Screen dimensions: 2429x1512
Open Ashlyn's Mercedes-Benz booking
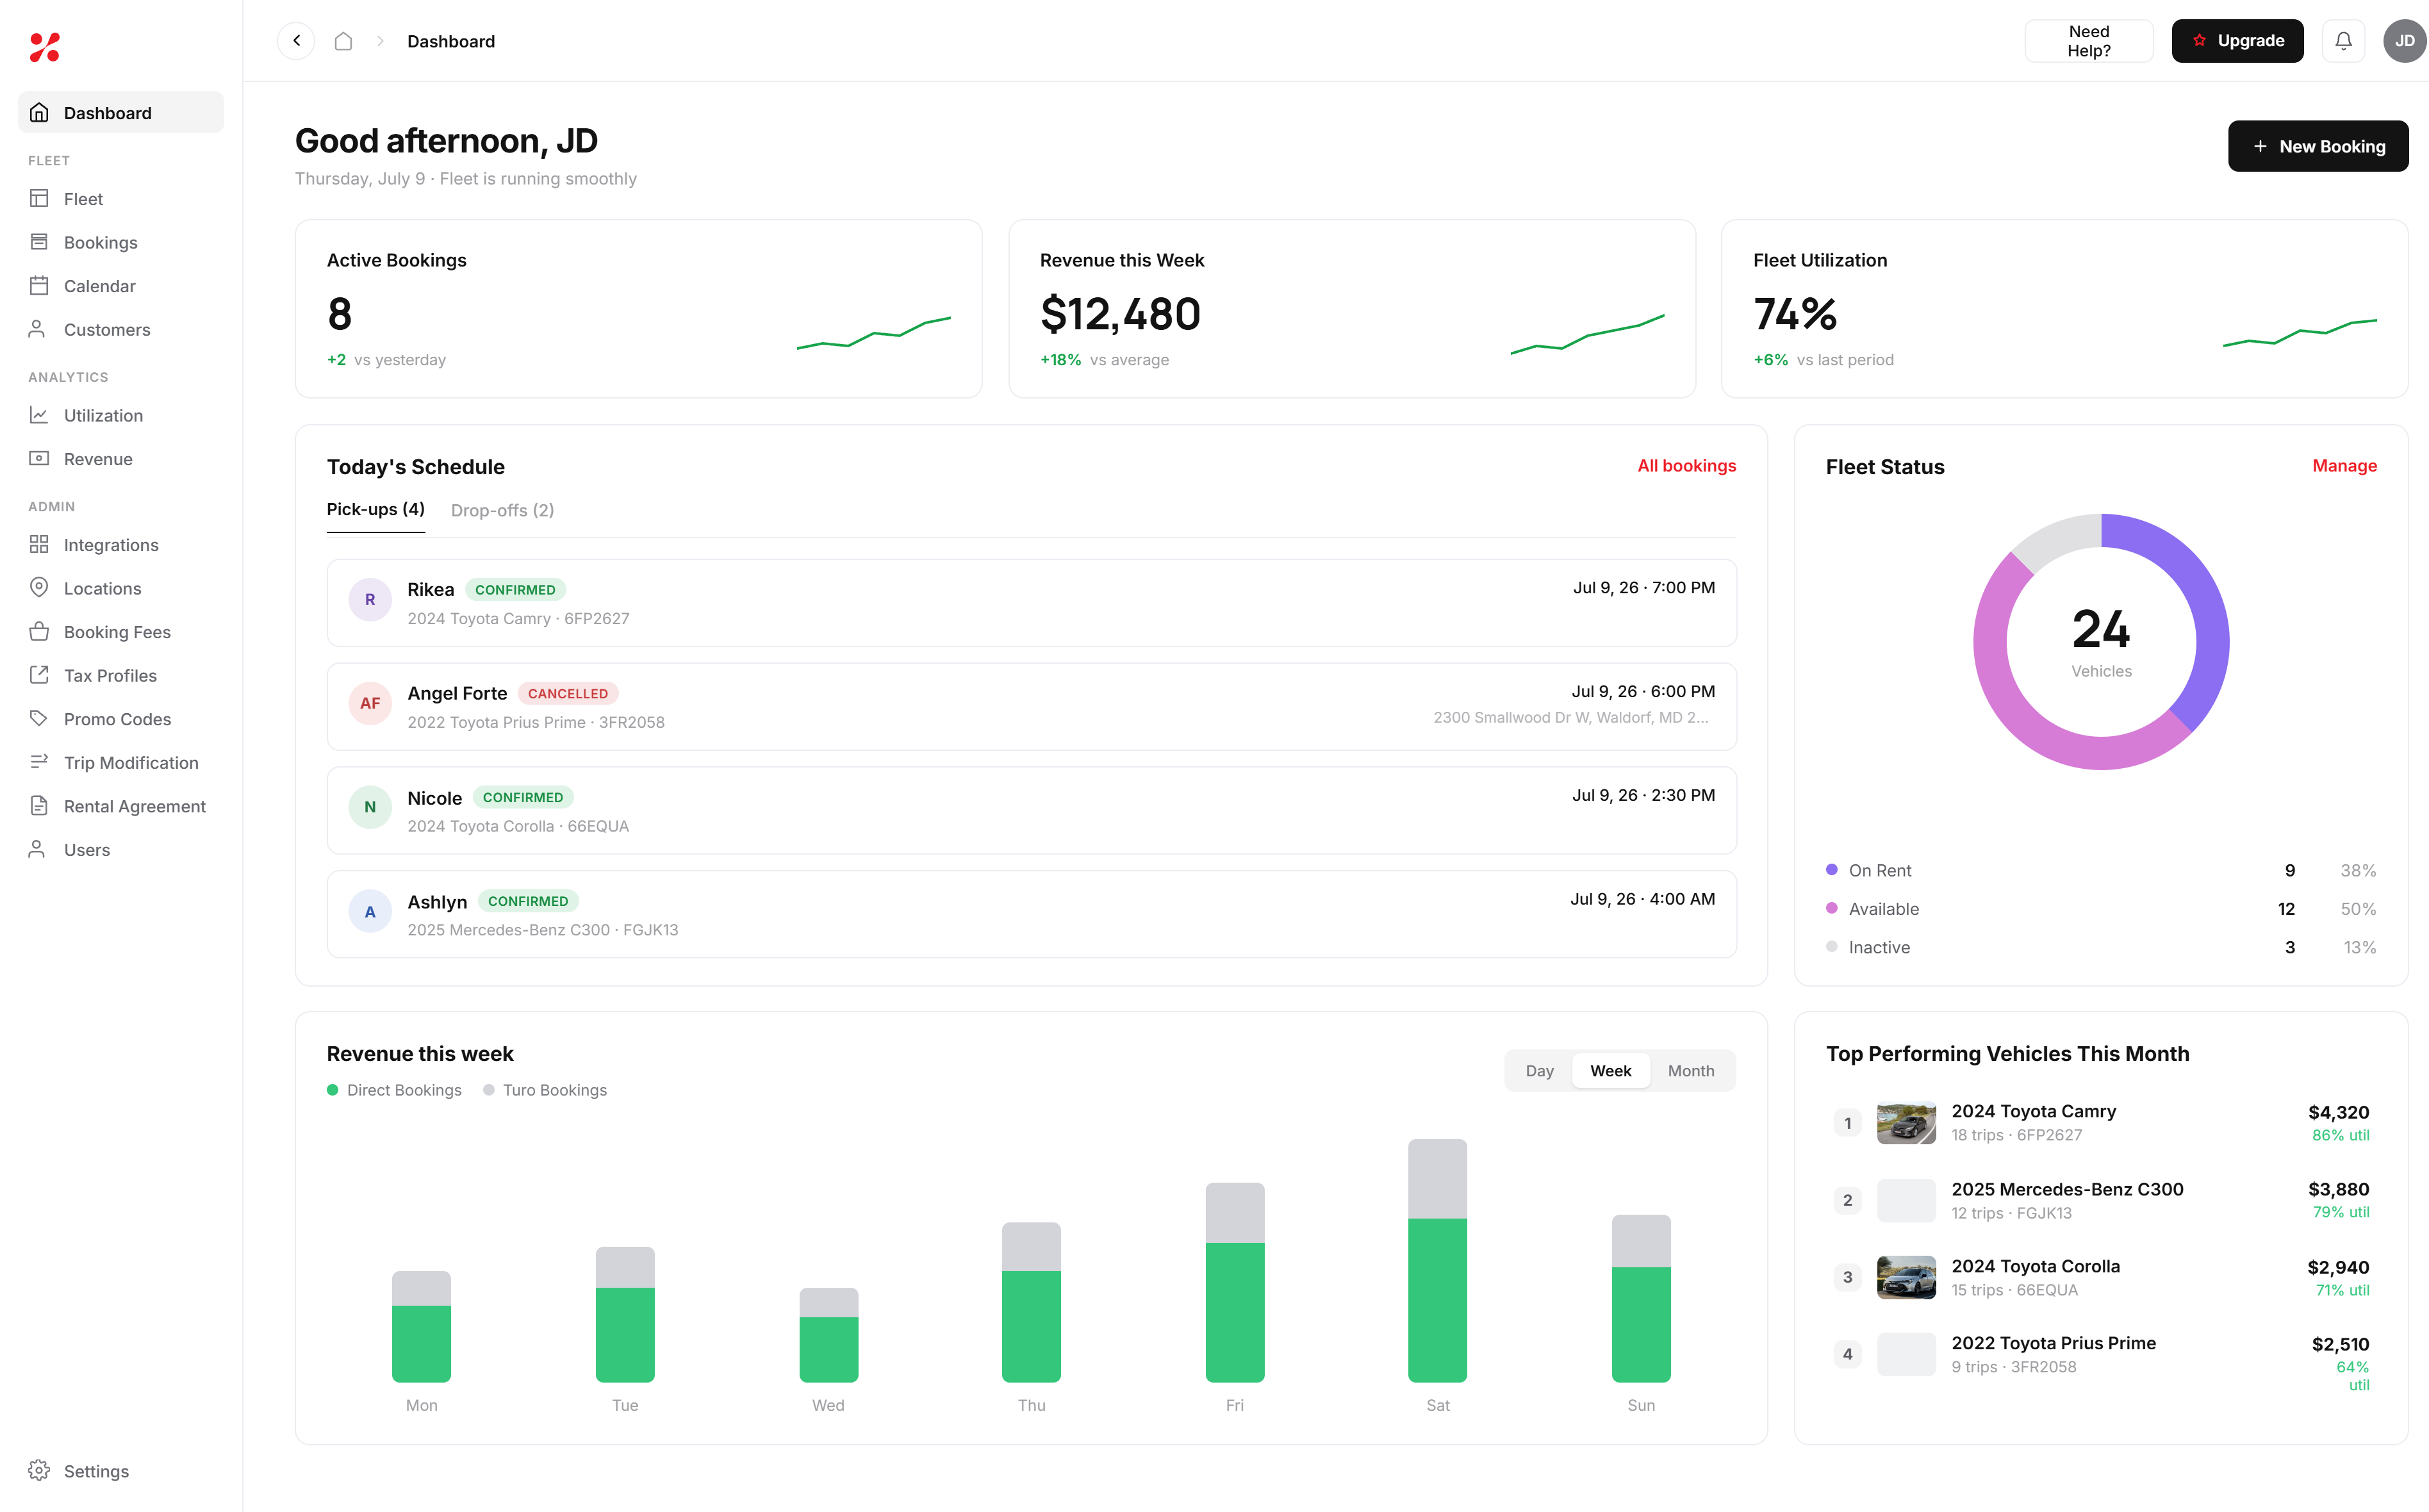[x=1031, y=914]
